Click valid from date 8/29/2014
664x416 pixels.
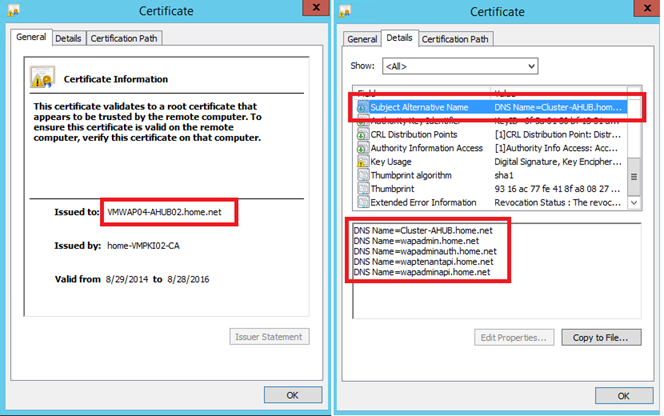[127, 279]
